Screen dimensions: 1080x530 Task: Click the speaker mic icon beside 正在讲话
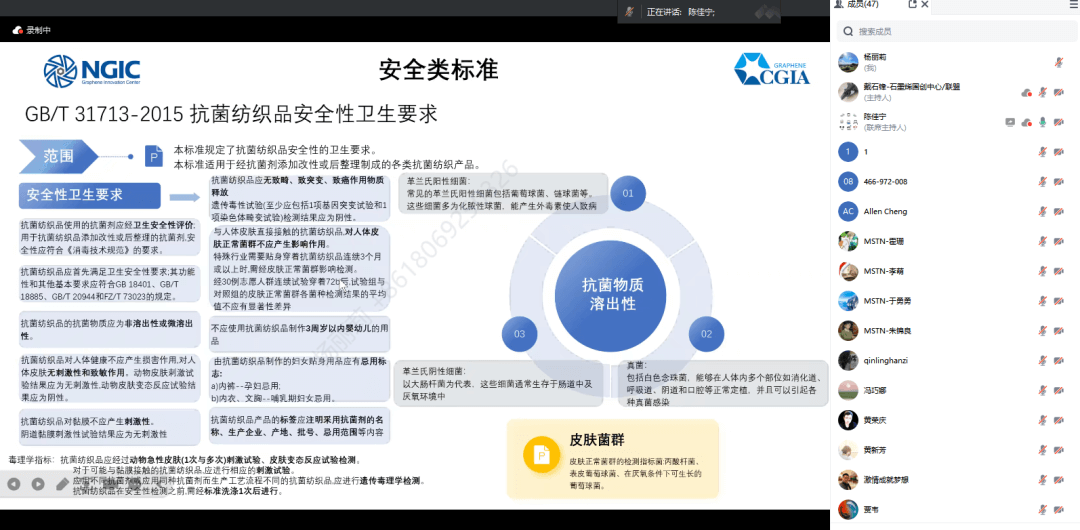[630, 12]
